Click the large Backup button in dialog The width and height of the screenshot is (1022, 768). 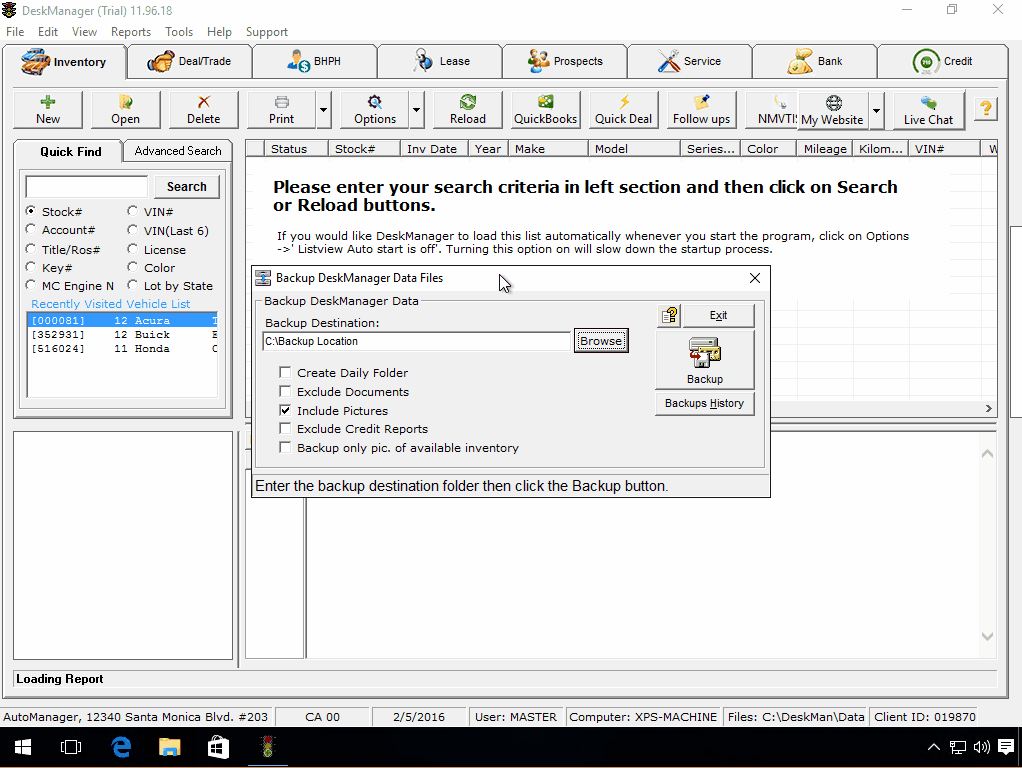coord(705,360)
